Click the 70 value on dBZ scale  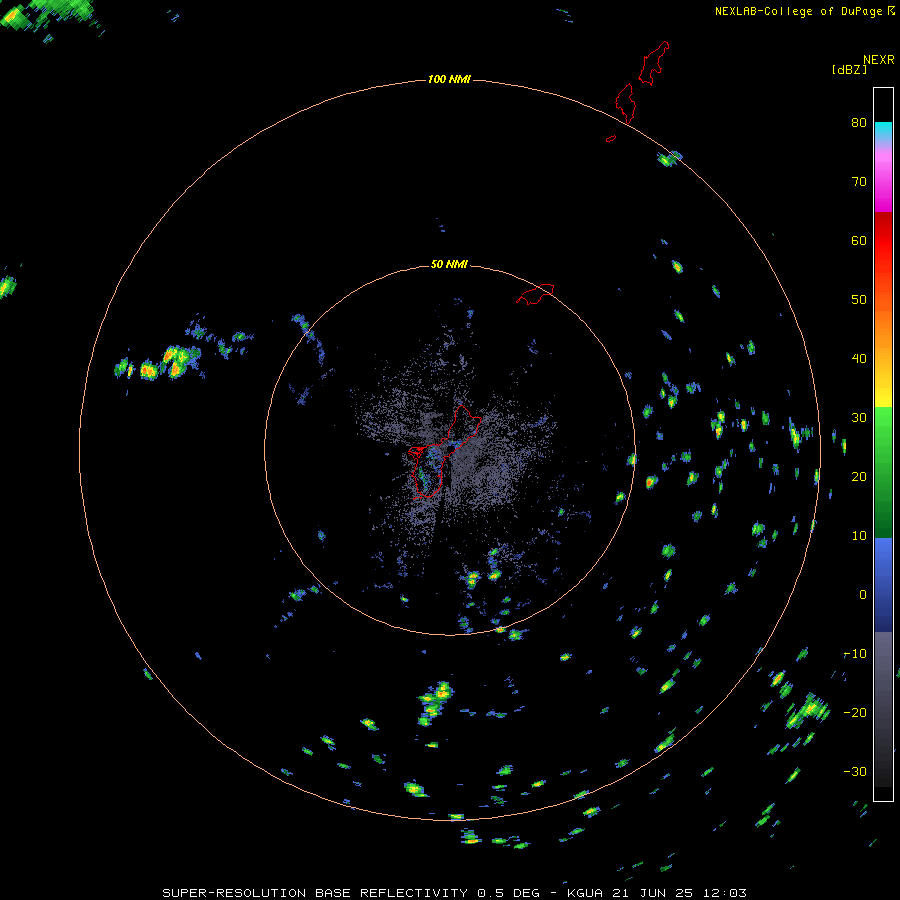859,182
